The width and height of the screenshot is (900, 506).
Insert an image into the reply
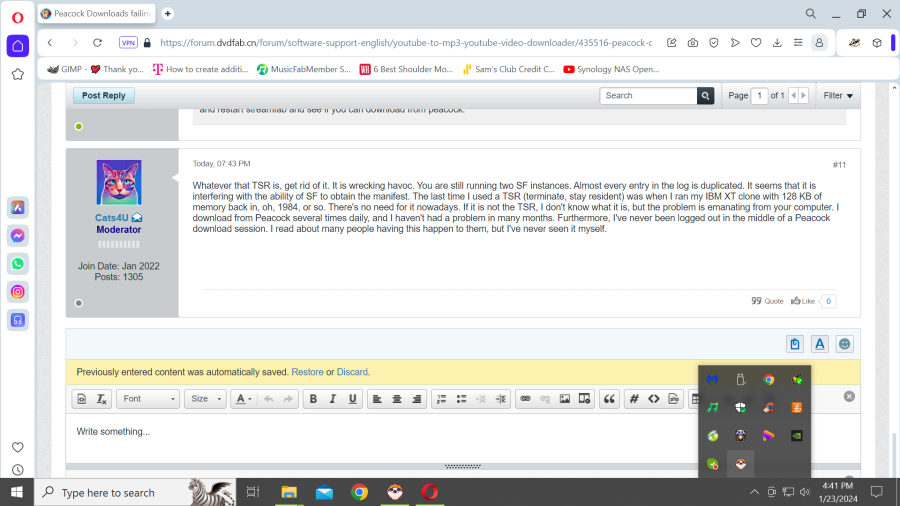point(565,399)
